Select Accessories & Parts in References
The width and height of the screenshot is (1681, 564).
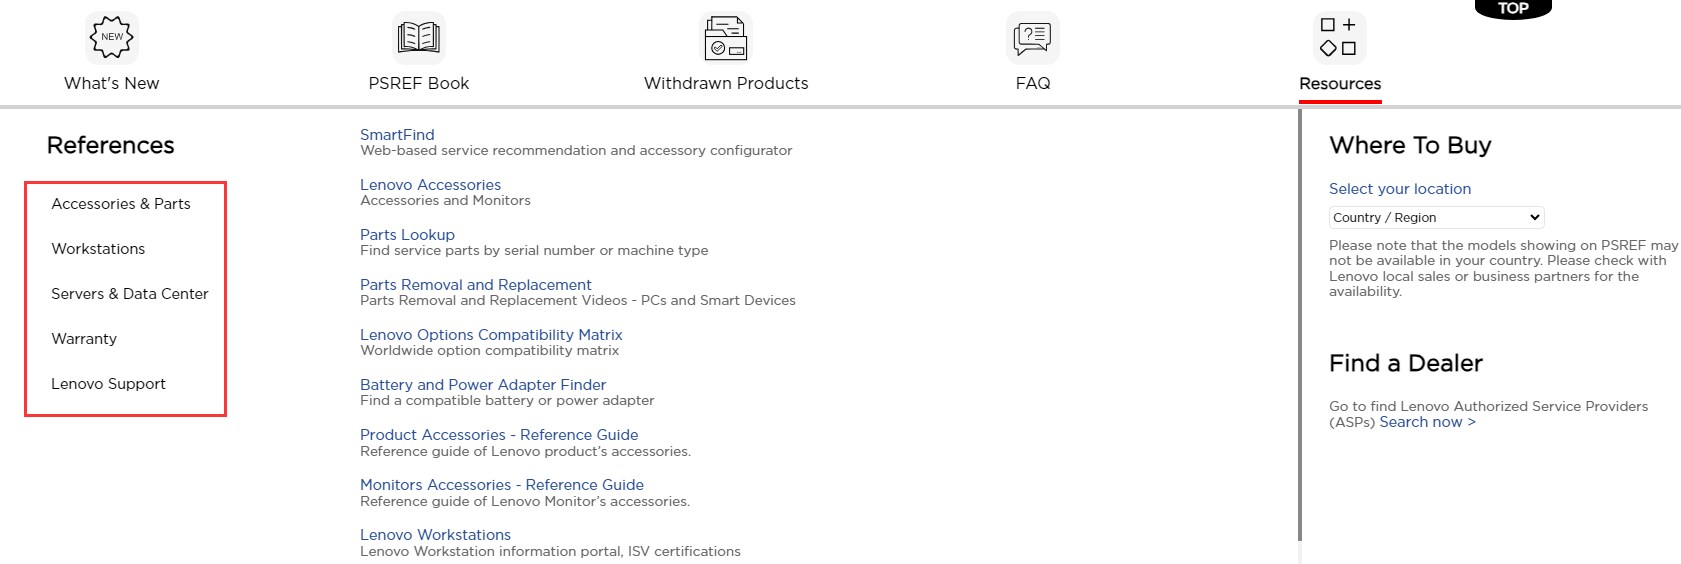[x=121, y=204]
